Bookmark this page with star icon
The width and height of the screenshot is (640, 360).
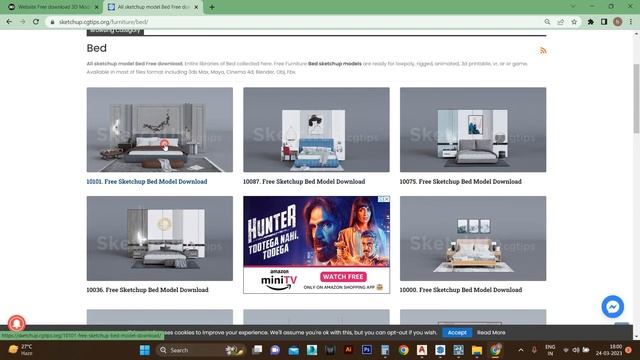[574, 22]
